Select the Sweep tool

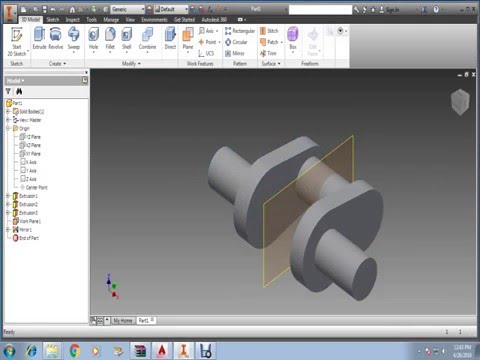click(74, 39)
